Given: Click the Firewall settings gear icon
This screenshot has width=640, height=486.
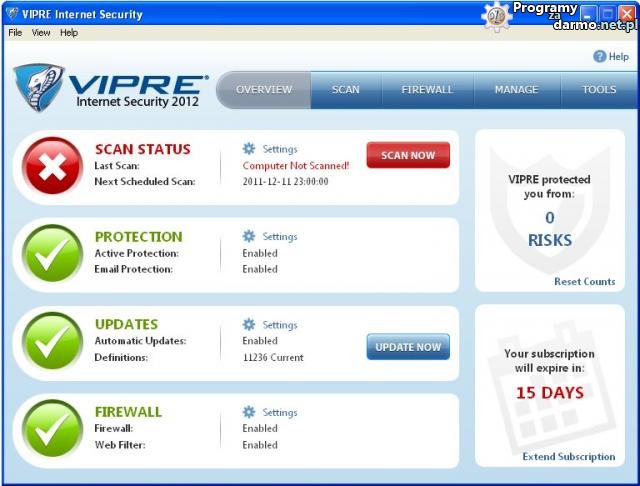Looking at the screenshot, I should pos(249,412).
